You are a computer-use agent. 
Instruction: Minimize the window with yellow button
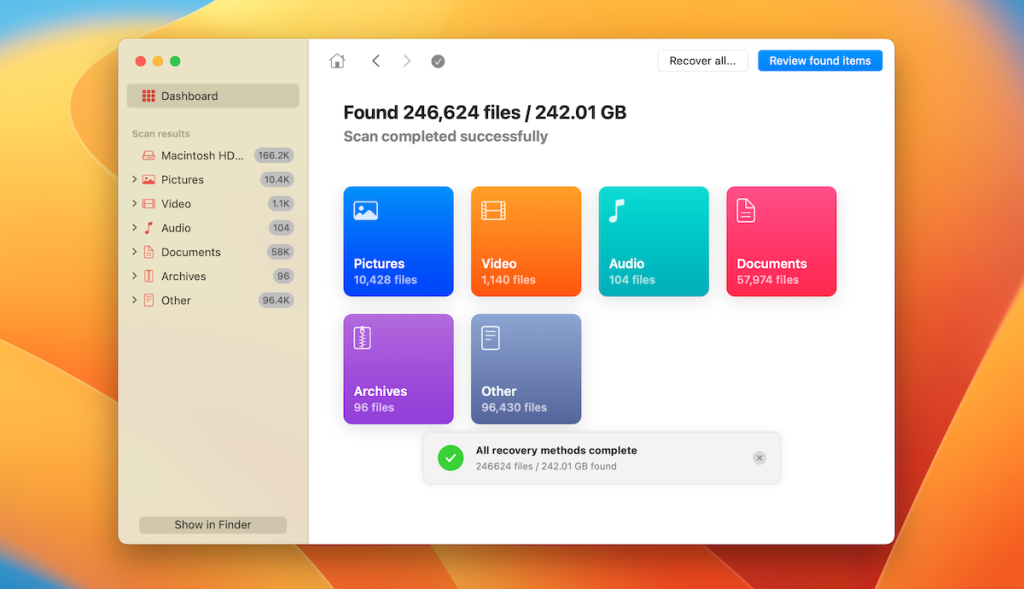pos(157,61)
